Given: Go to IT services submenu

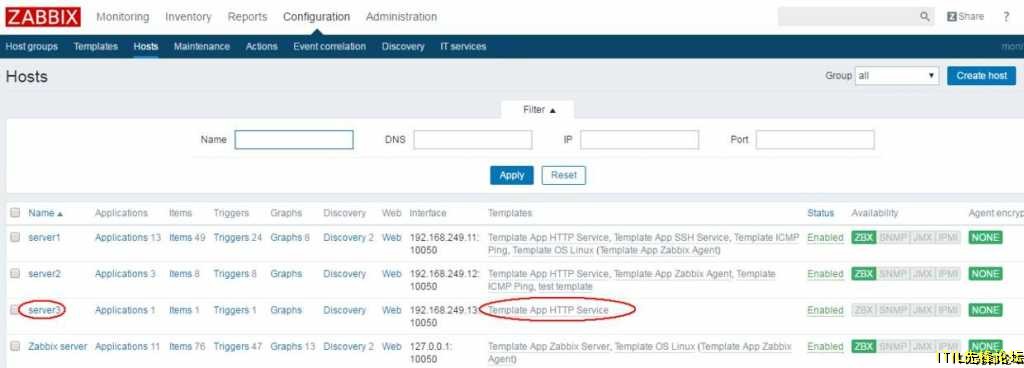Looking at the screenshot, I should tap(463, 46).
